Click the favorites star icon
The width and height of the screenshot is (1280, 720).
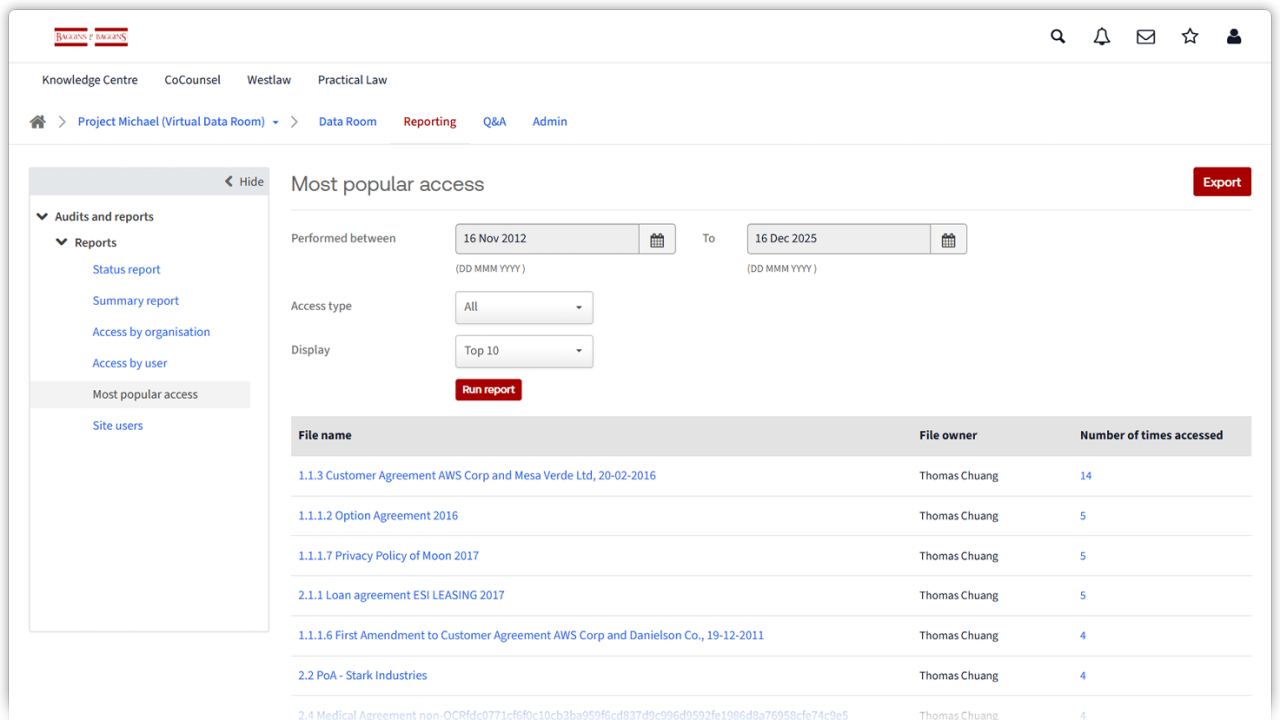point(1190,37)
